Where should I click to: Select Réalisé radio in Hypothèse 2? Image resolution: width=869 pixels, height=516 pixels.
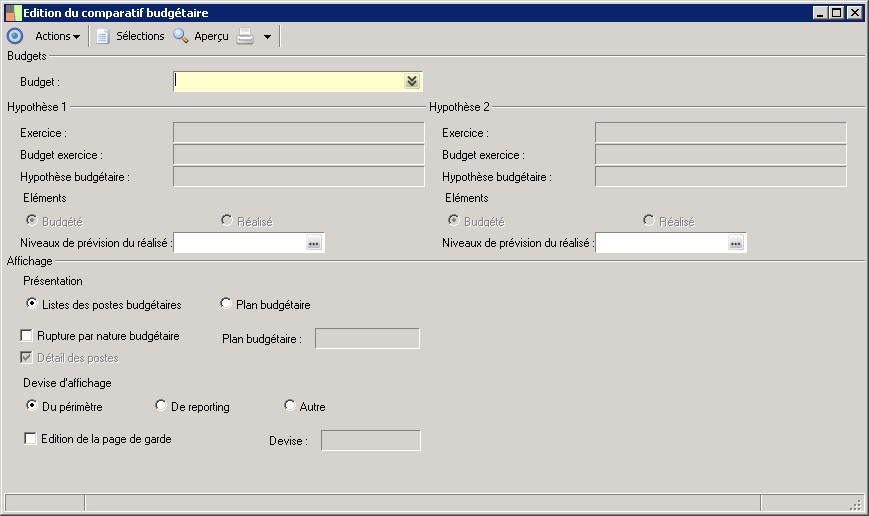pyautogui.click(x=648, y=220)
